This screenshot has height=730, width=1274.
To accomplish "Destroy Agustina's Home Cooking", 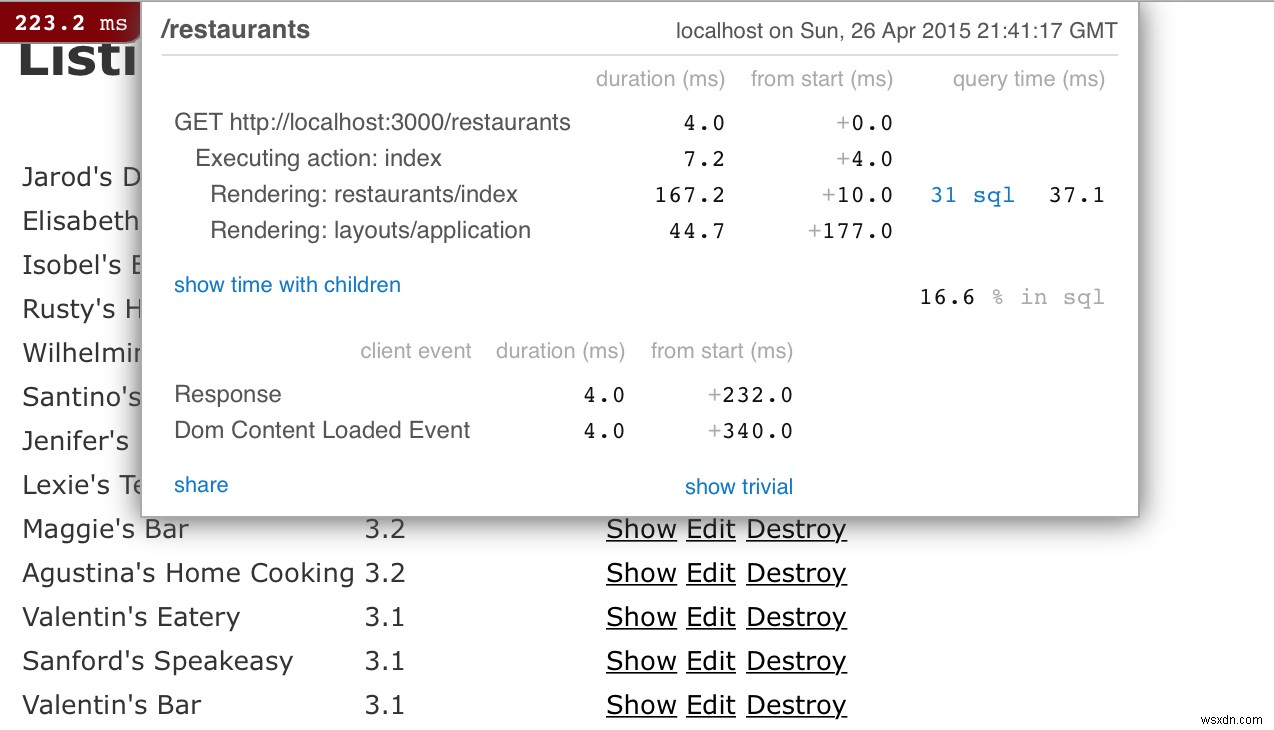I will [x=796, y=573].
